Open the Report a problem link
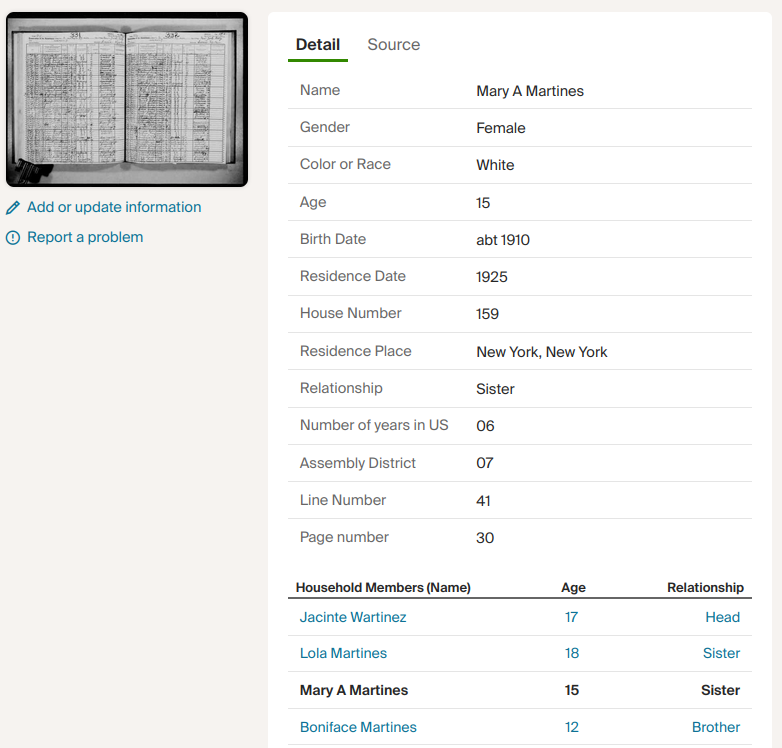The height and width of the screenshot is (748, 782). pos(85,237)
